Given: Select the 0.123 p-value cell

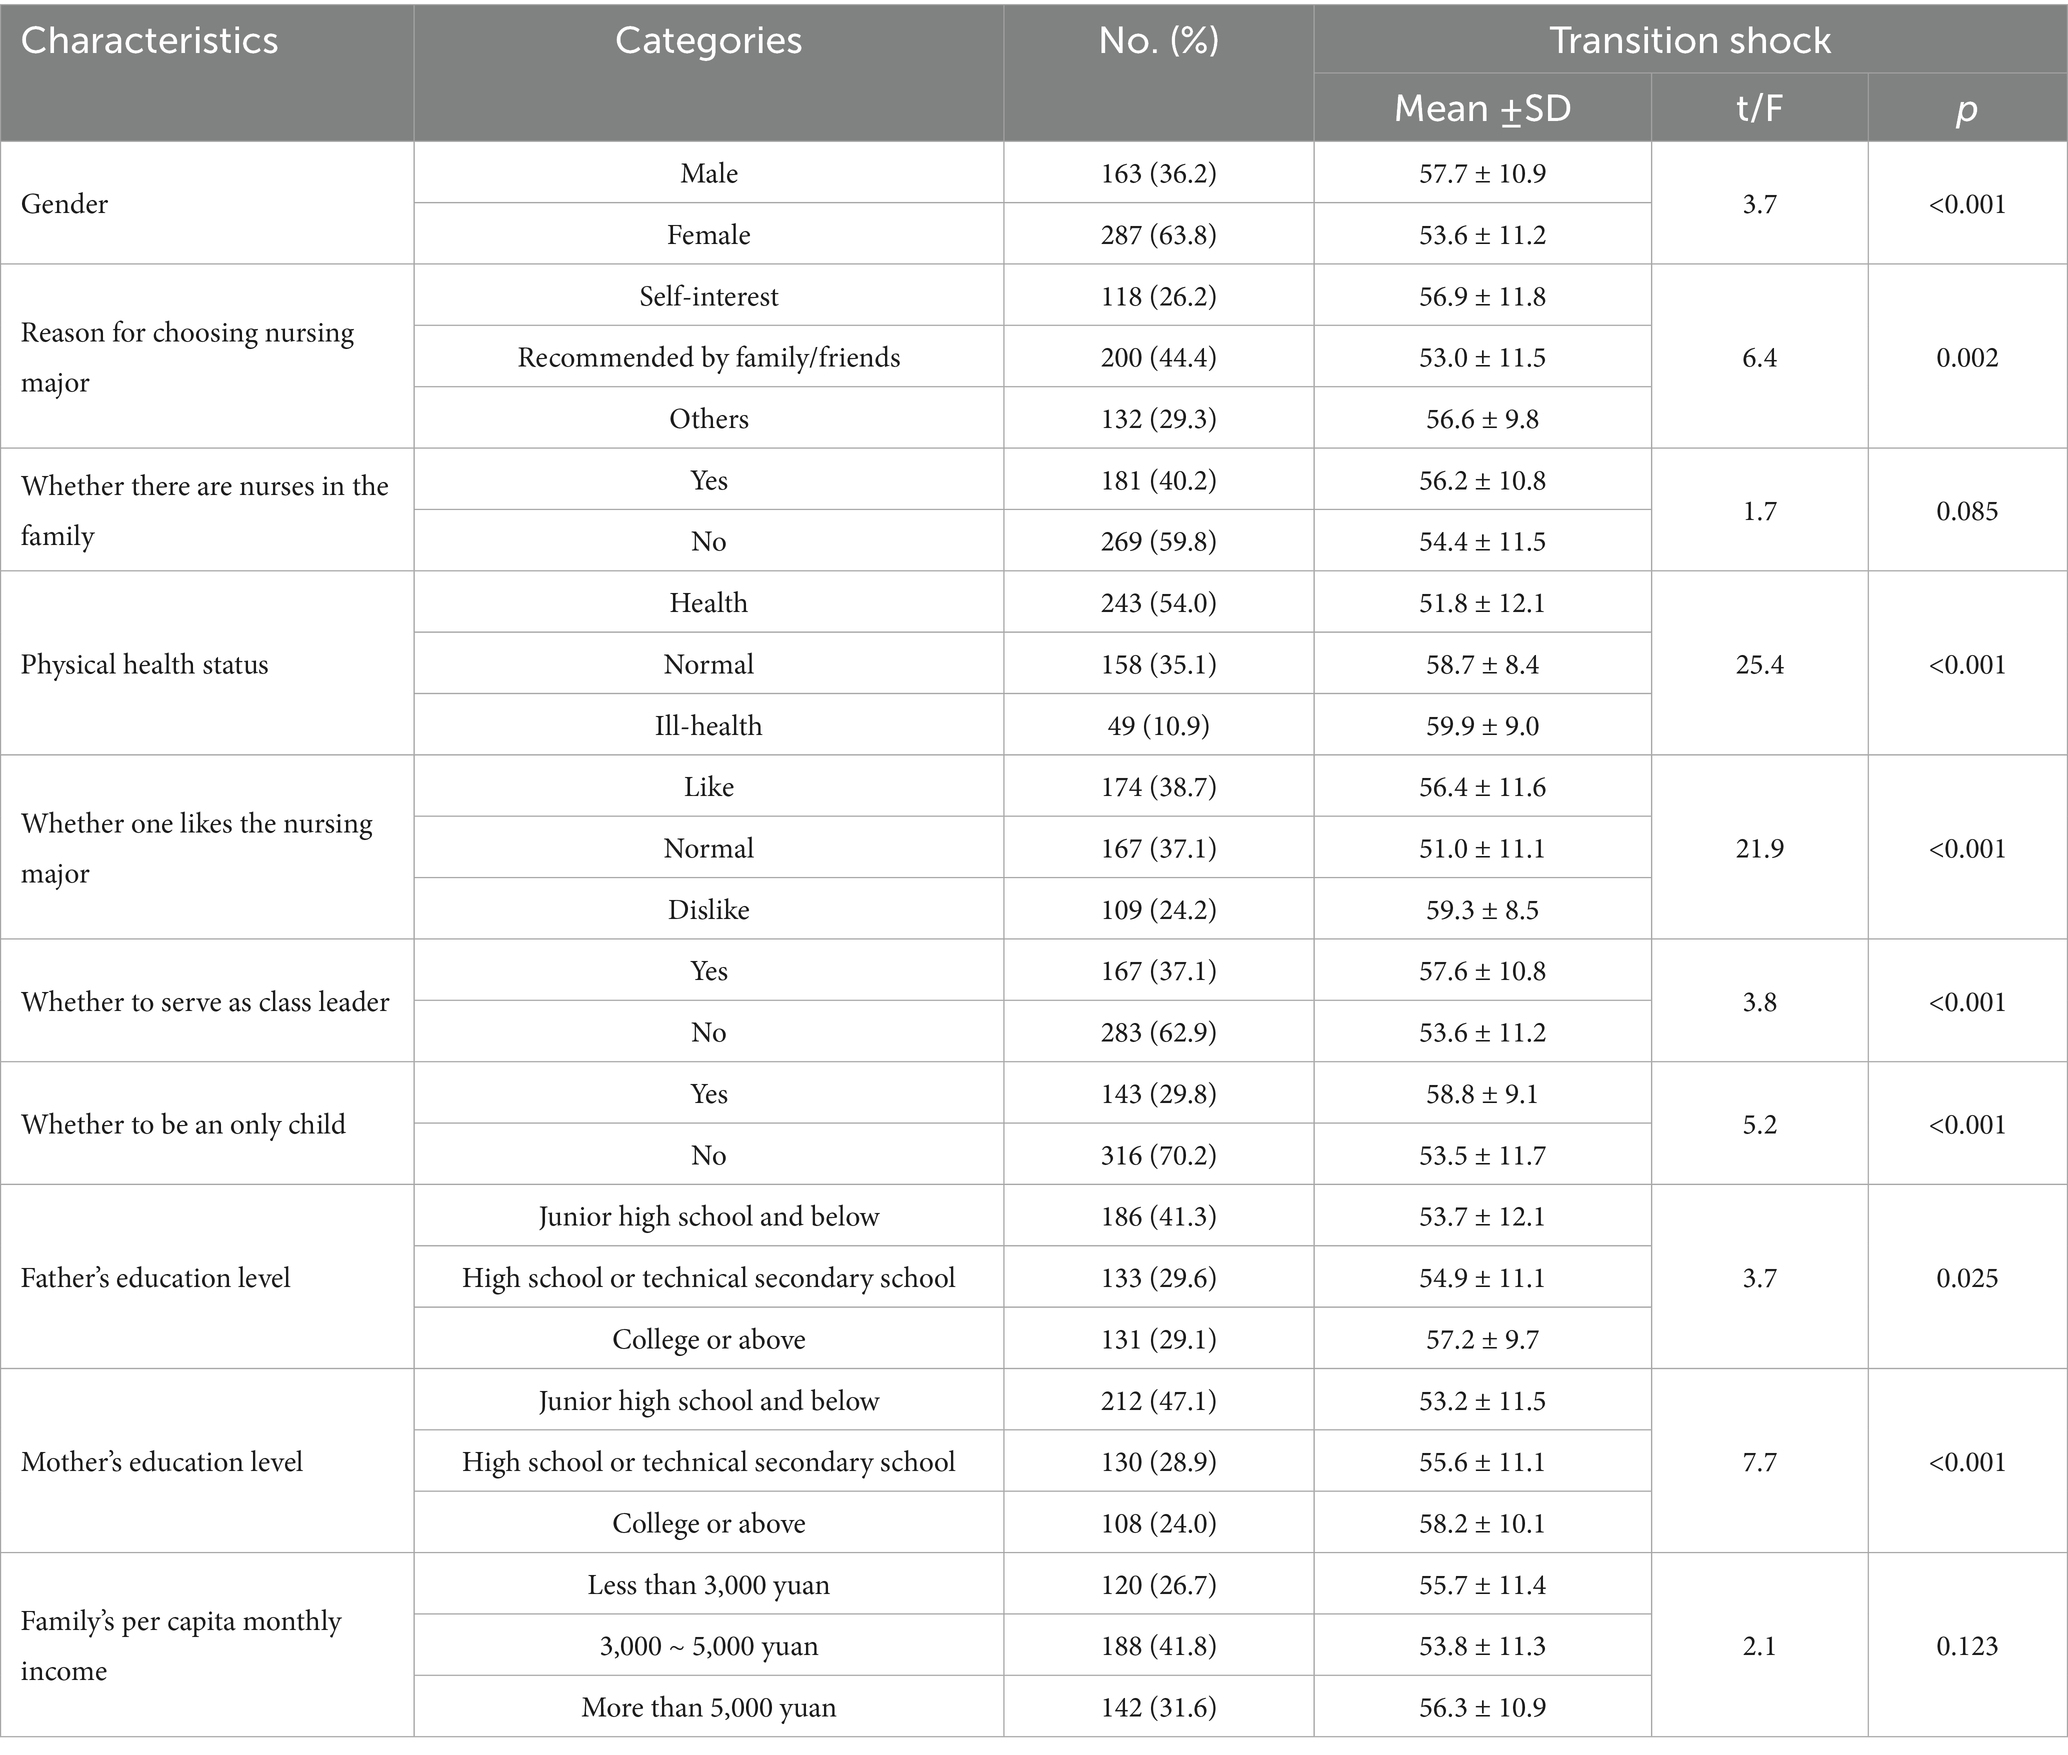Looking at the screenshot, I should pos(1966,1646).
